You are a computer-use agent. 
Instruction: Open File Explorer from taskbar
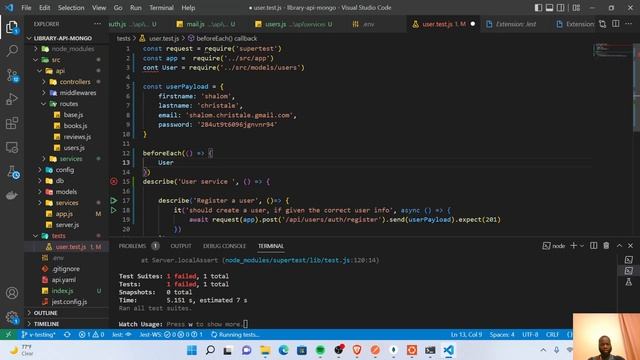tap(265, 350)
